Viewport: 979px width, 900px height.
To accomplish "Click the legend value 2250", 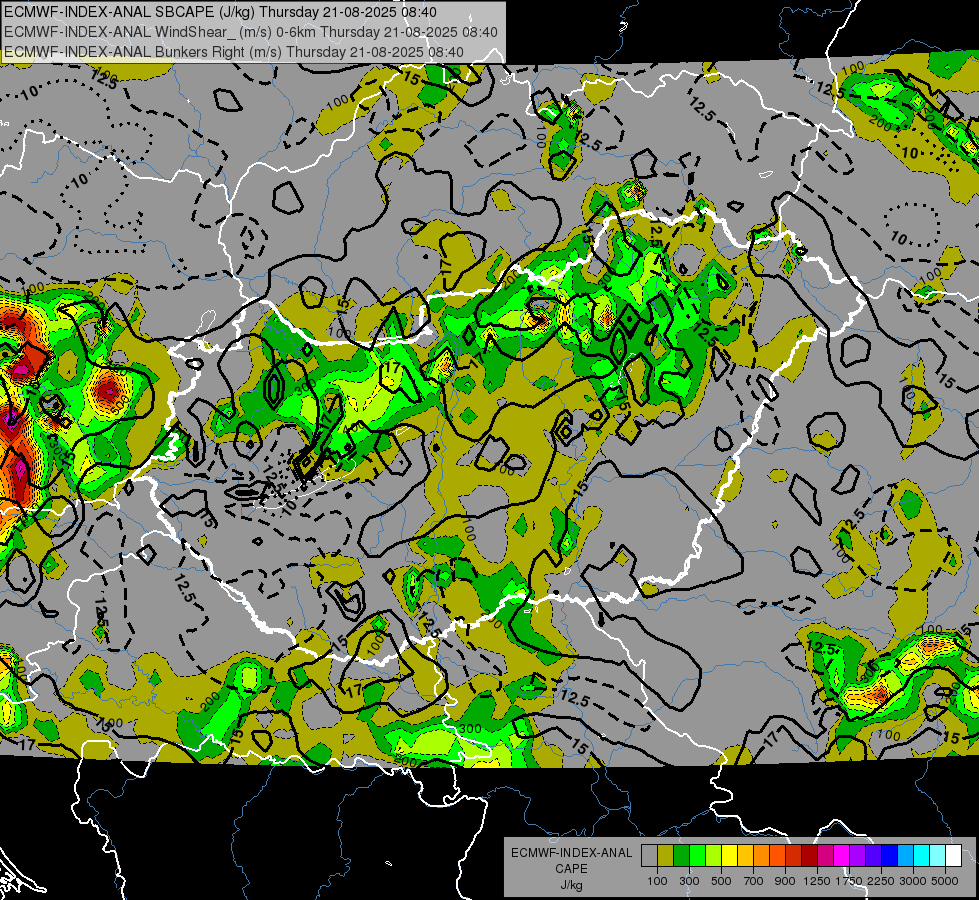I will [x=881, y=881].
